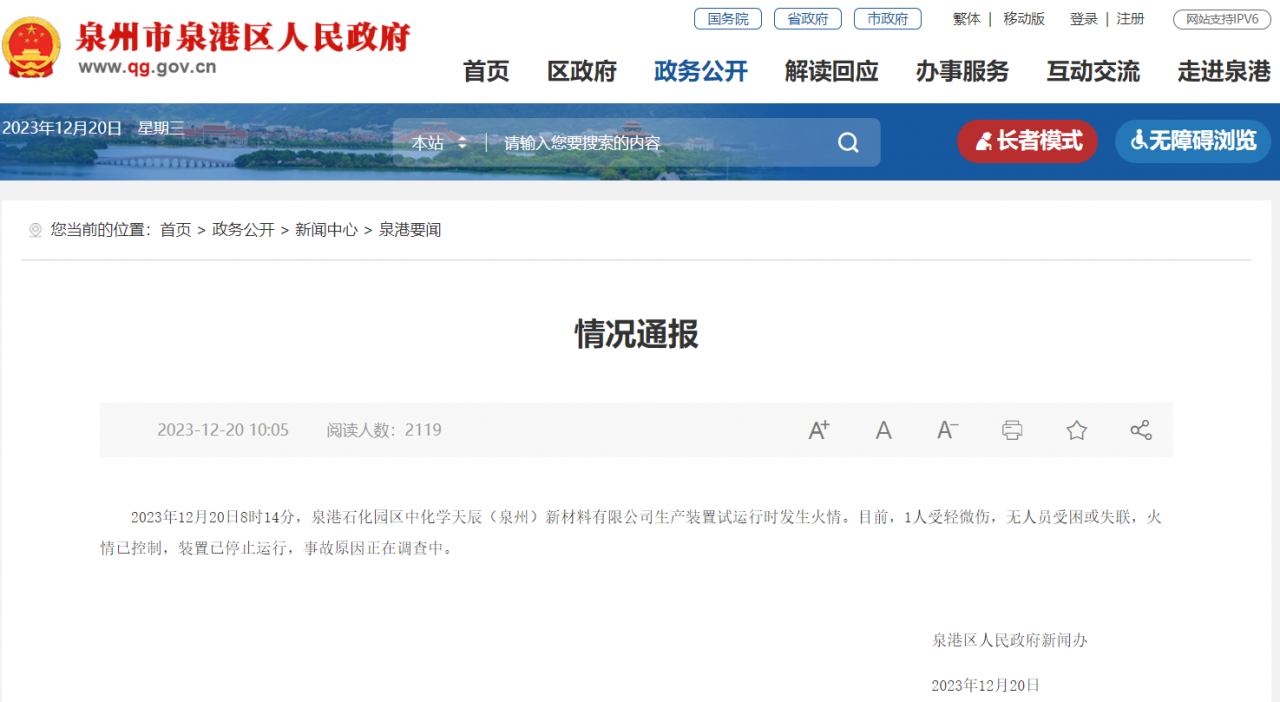Share the article via share icon
This screenshot has height=702, width=1280.
1140,430
